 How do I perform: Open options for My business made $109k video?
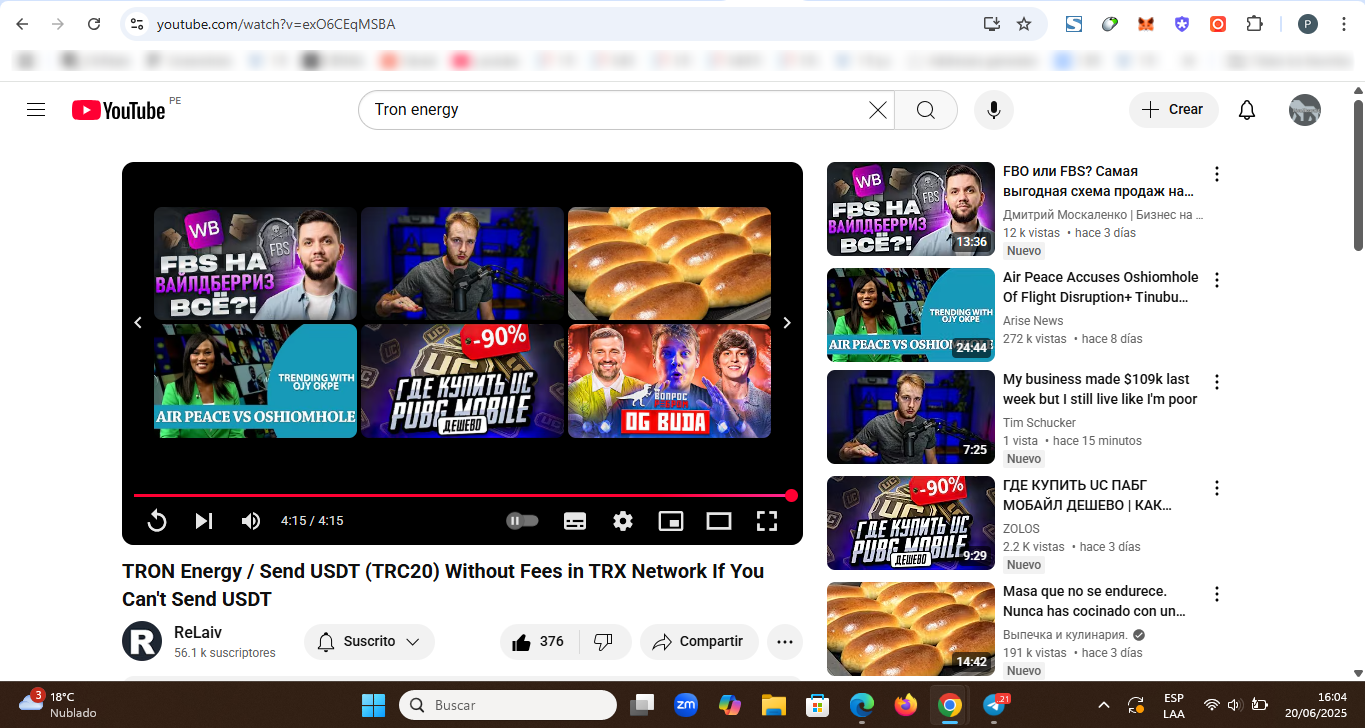[1217, 382]
